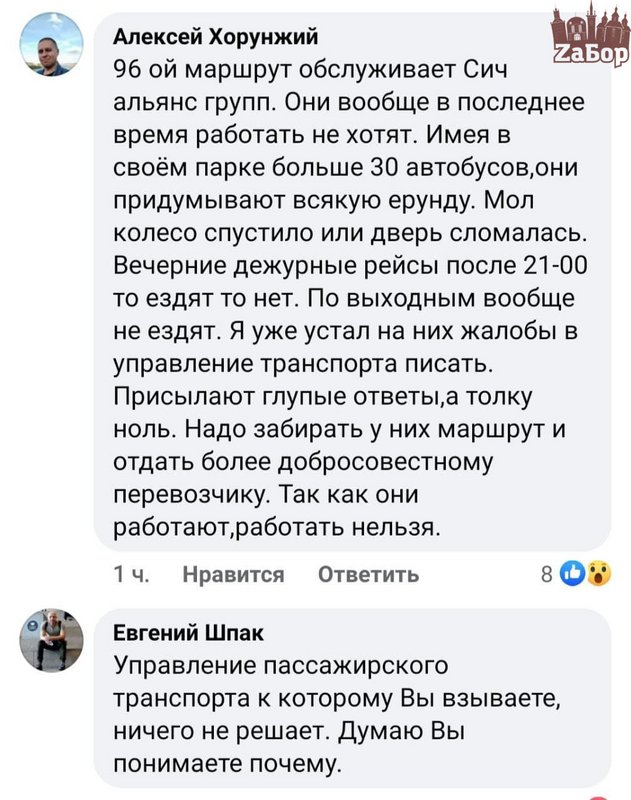Open the comment's '1 ч.' timestamp
Viewport: 631px width, 800px height.
tap(131, 575)
